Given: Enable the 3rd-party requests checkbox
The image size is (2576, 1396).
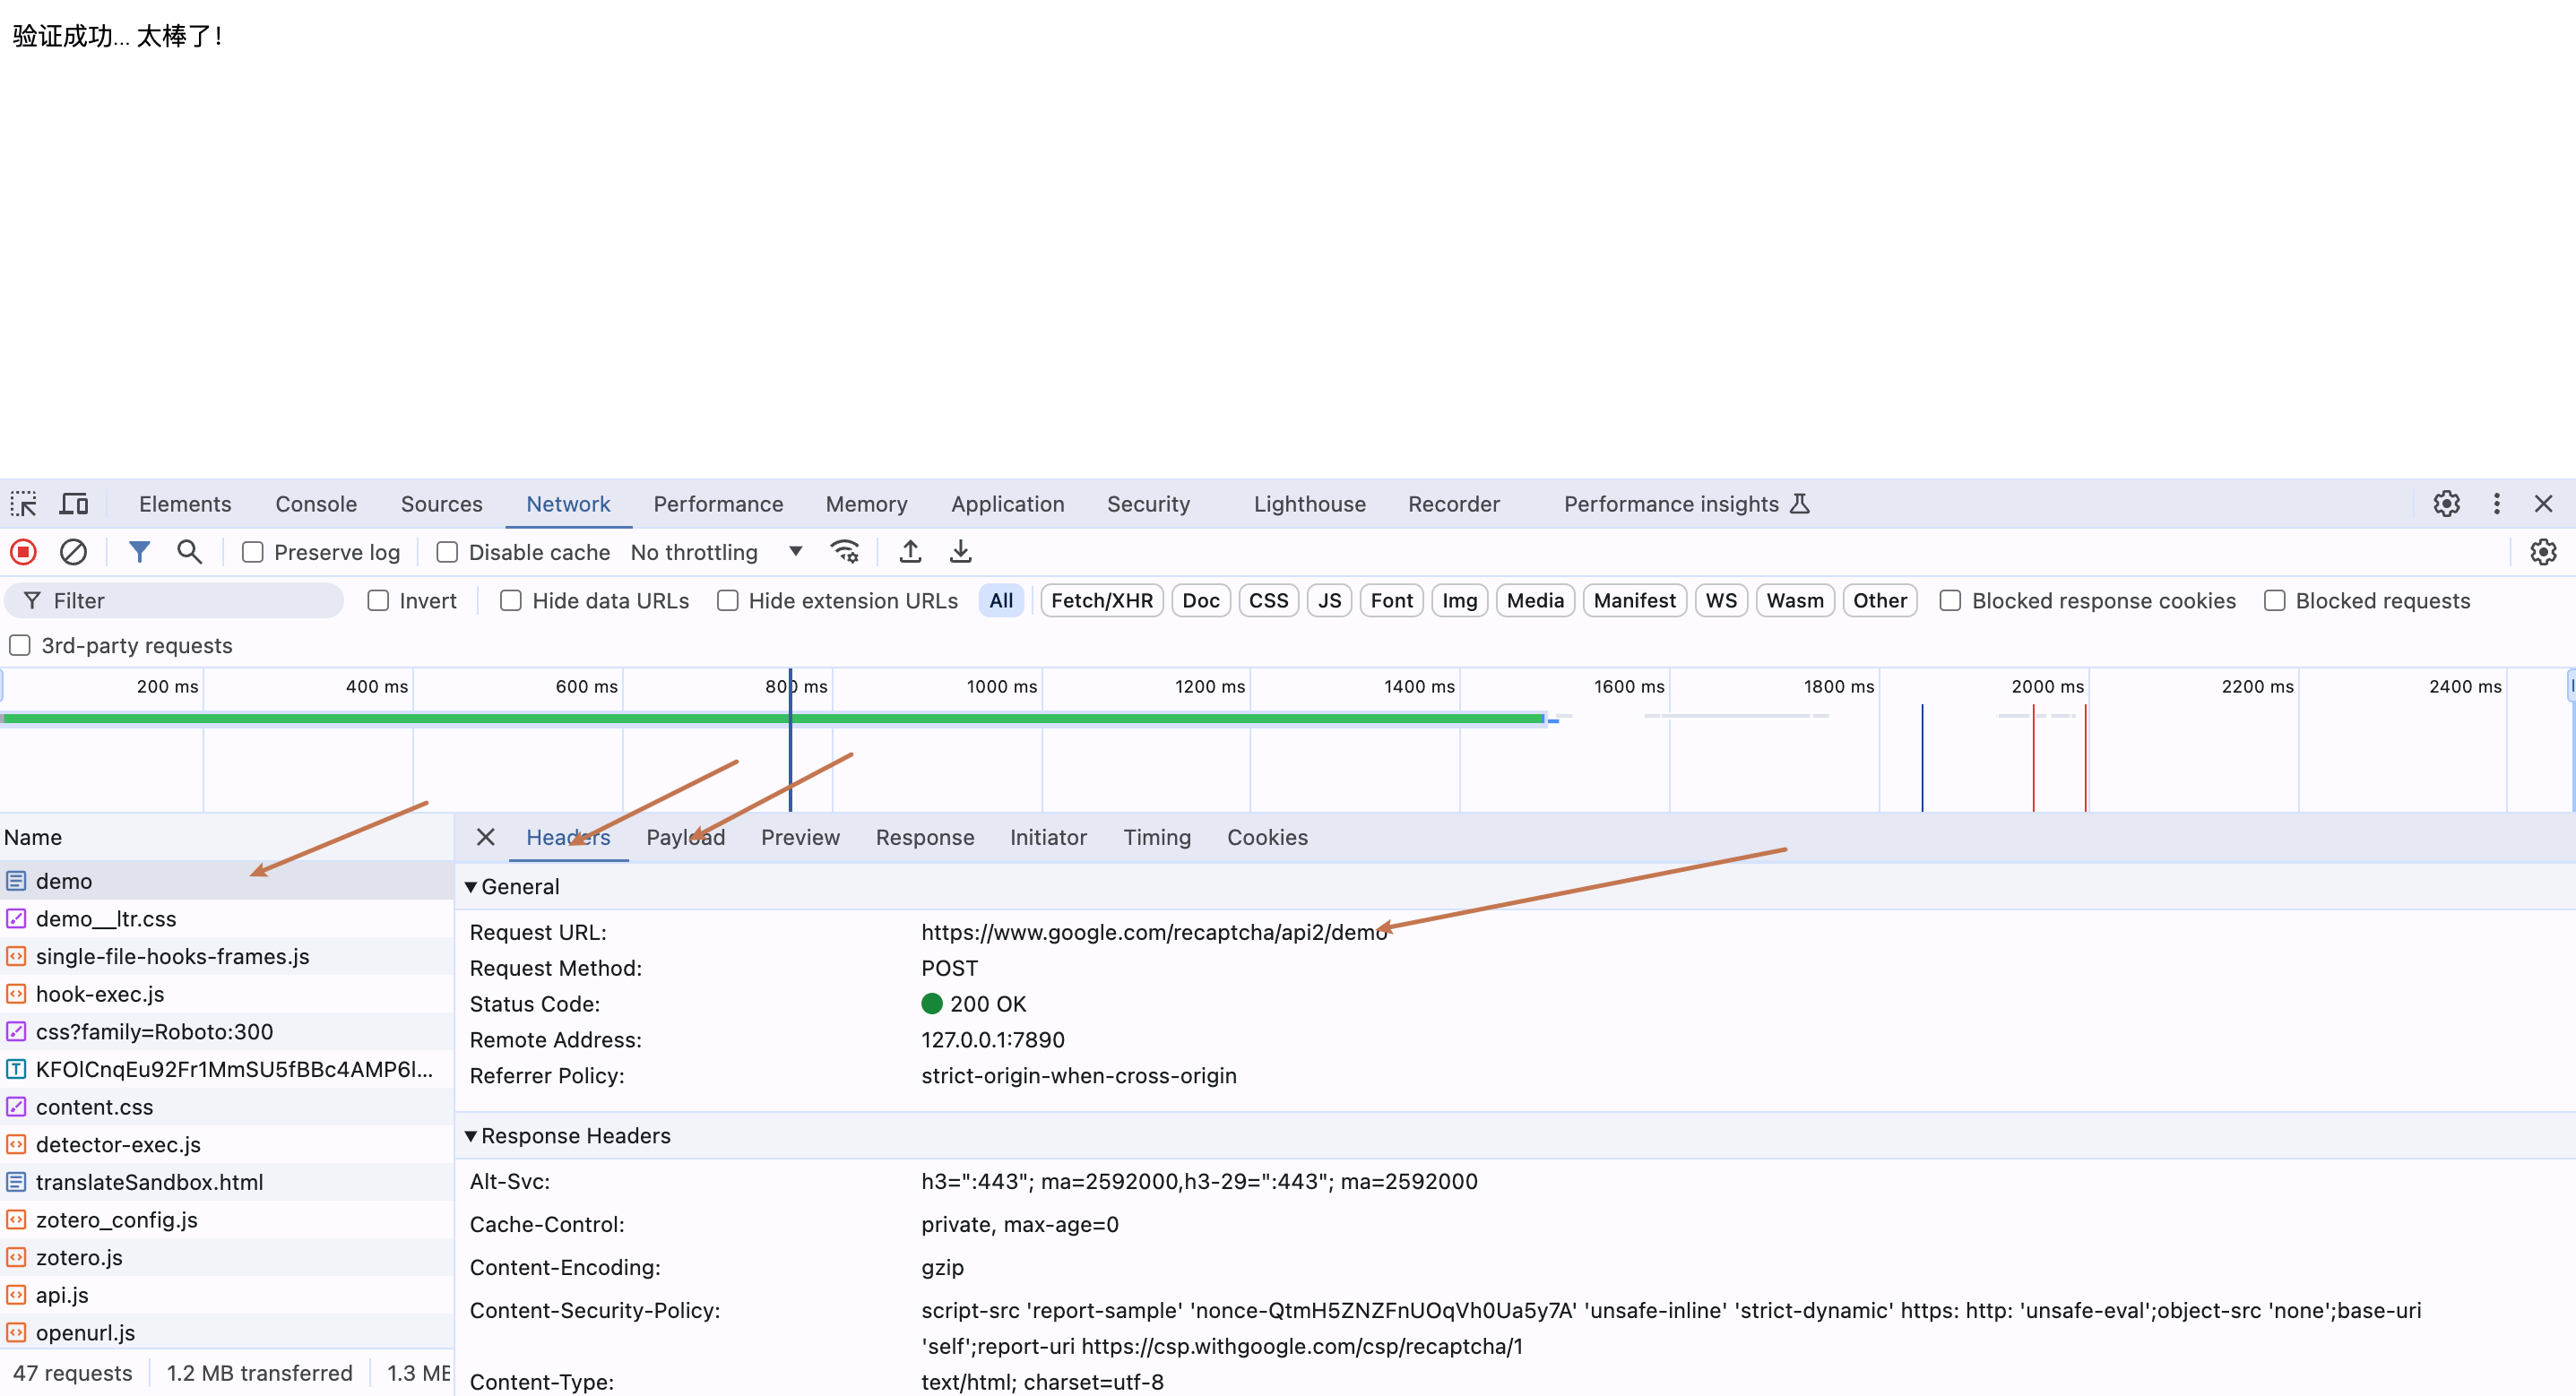Looking at the screenshot, I should pos(20,646).
